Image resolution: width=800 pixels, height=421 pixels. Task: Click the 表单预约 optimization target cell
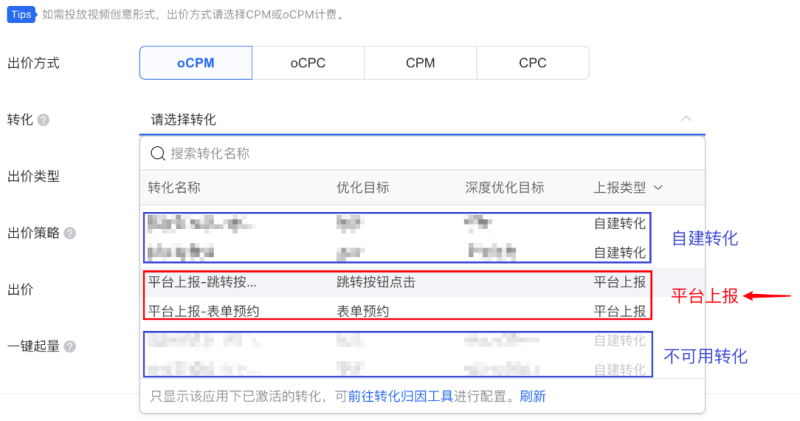[363, 311]
